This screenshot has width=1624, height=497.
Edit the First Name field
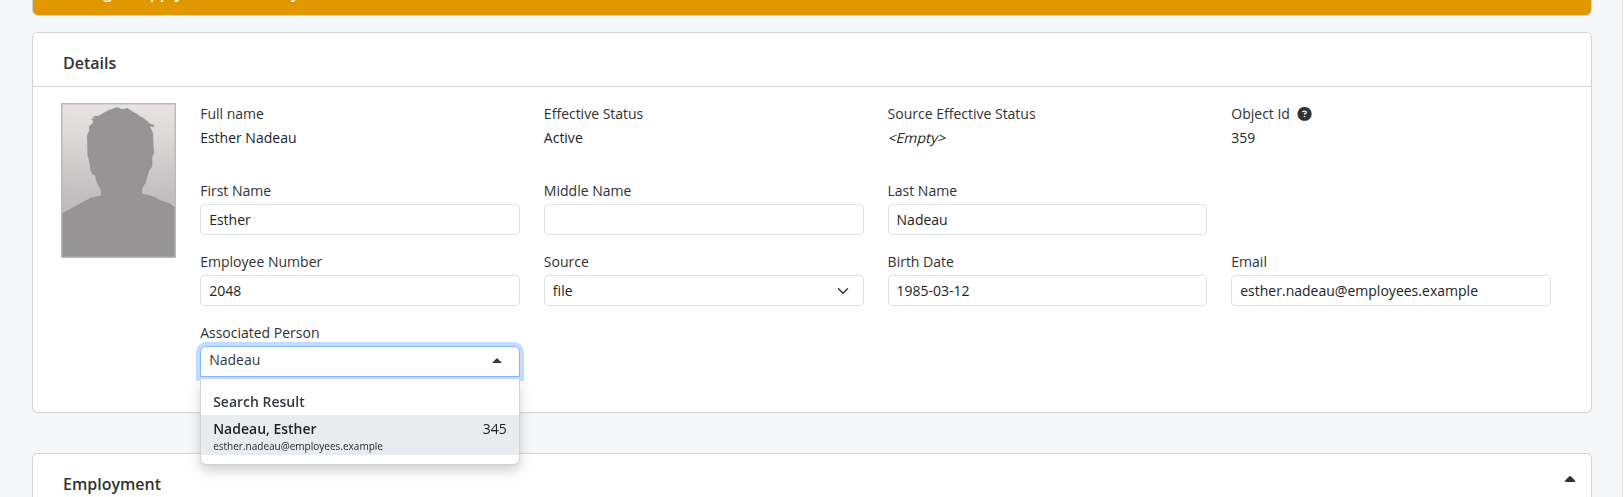click(x=360, y=220)
